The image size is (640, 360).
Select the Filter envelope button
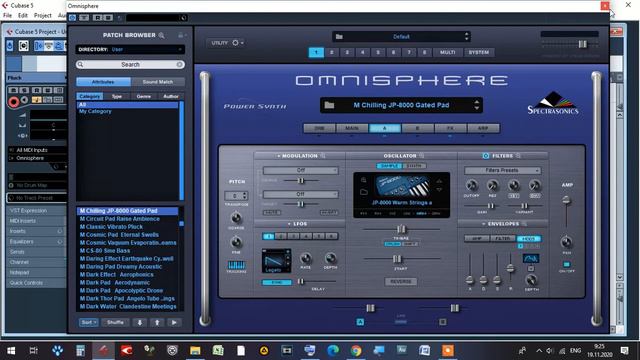click(x=503, y=238)
